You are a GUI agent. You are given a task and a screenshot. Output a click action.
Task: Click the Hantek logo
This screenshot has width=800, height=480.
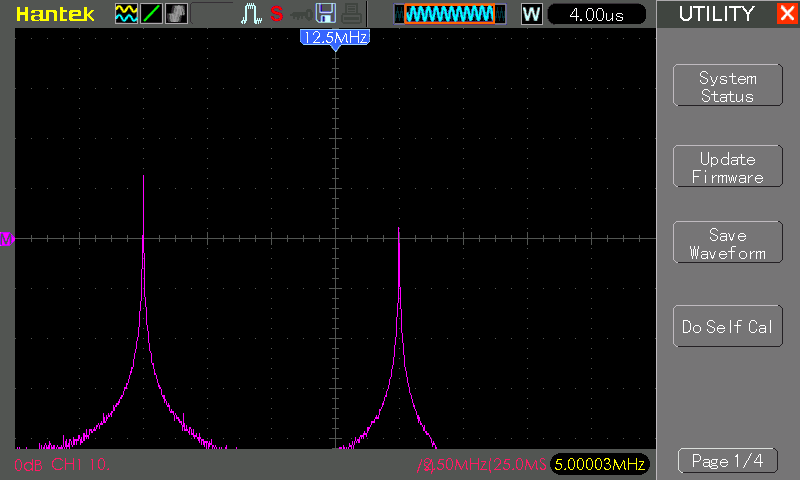55,14
